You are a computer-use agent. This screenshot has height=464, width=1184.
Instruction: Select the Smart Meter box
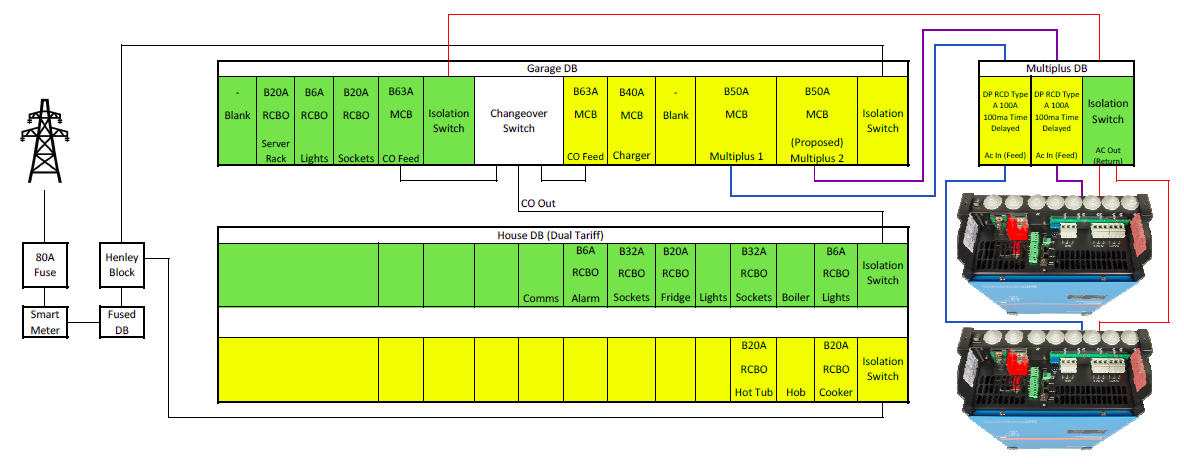click(x=44, y=322)
